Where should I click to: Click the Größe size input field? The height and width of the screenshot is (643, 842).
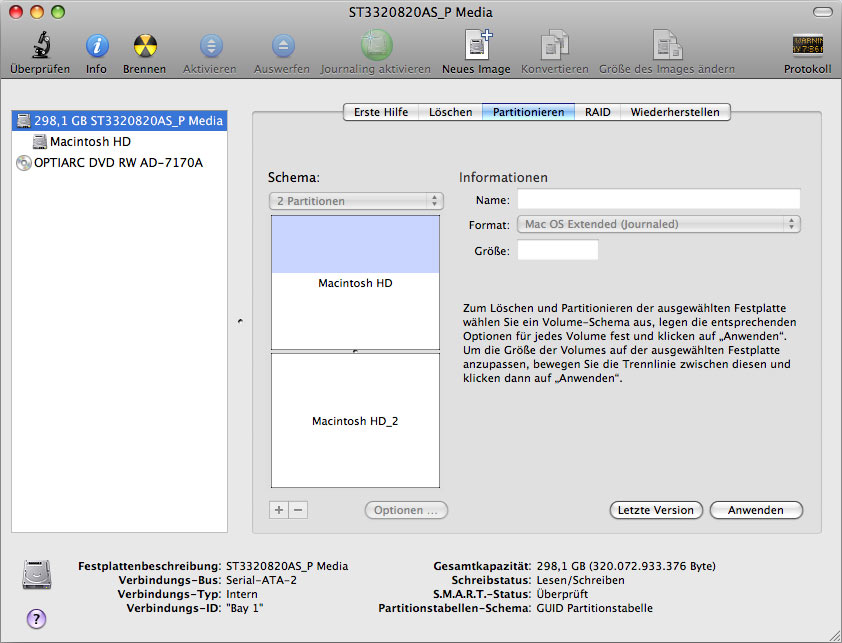557,250
